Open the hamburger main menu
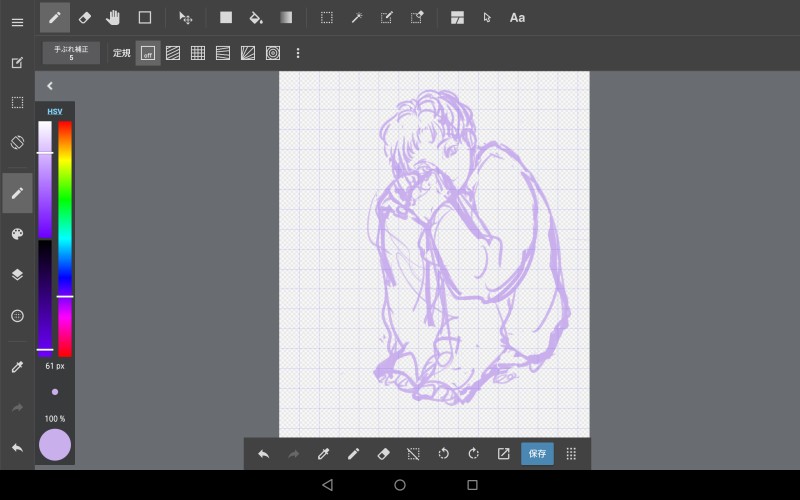Image resolution: width=800 pixels, height=500 pixels. click(x=17, y=22)
